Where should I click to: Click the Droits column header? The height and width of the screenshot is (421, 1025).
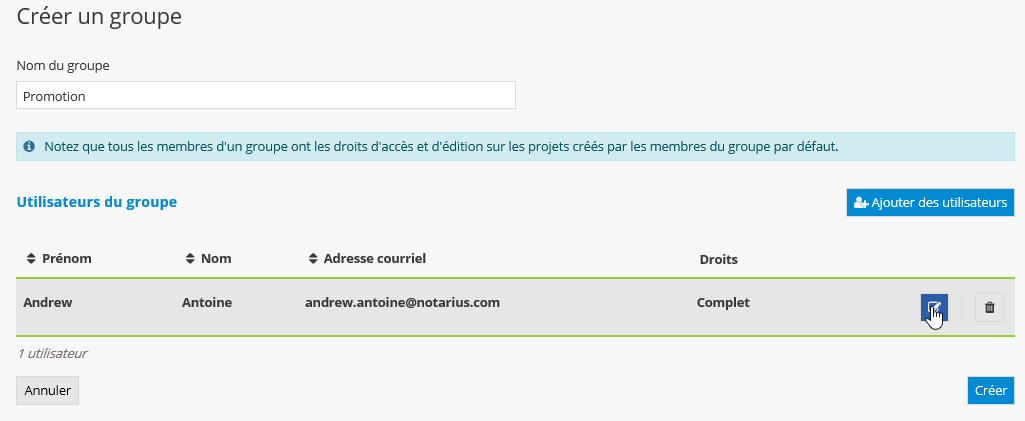coord(718,259)
